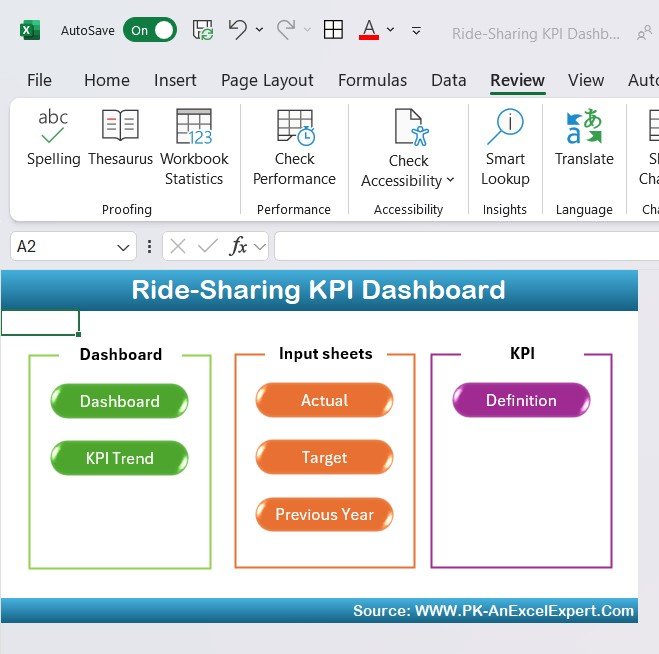This screenshot has width=659, height=654.
Task: Click the Redo arrow icon
Action: 286,29
